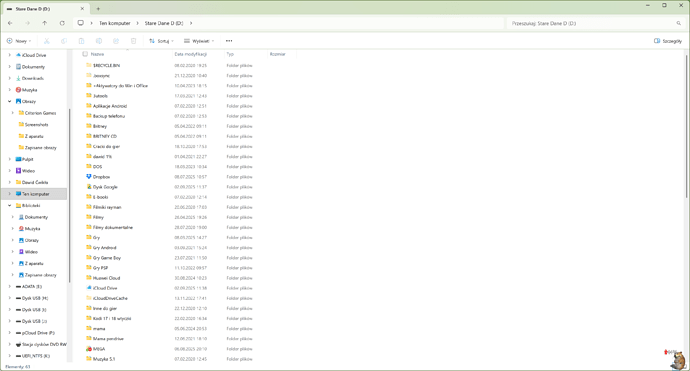Select the $RECYCLE.BIN folder

106,66
